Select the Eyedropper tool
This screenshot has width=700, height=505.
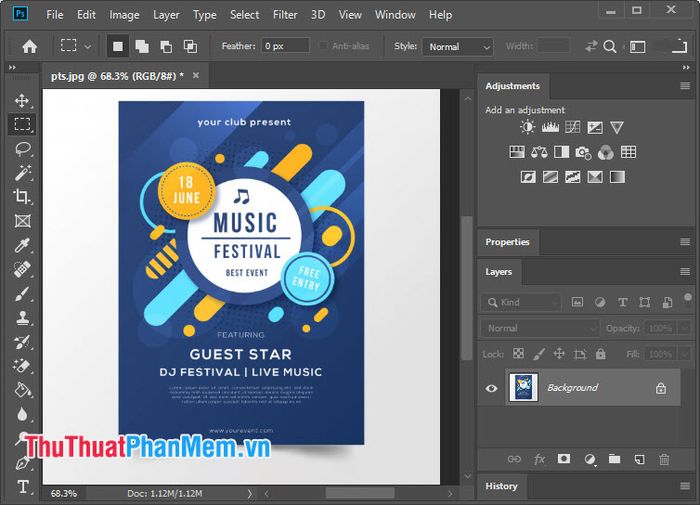(22, 246)
